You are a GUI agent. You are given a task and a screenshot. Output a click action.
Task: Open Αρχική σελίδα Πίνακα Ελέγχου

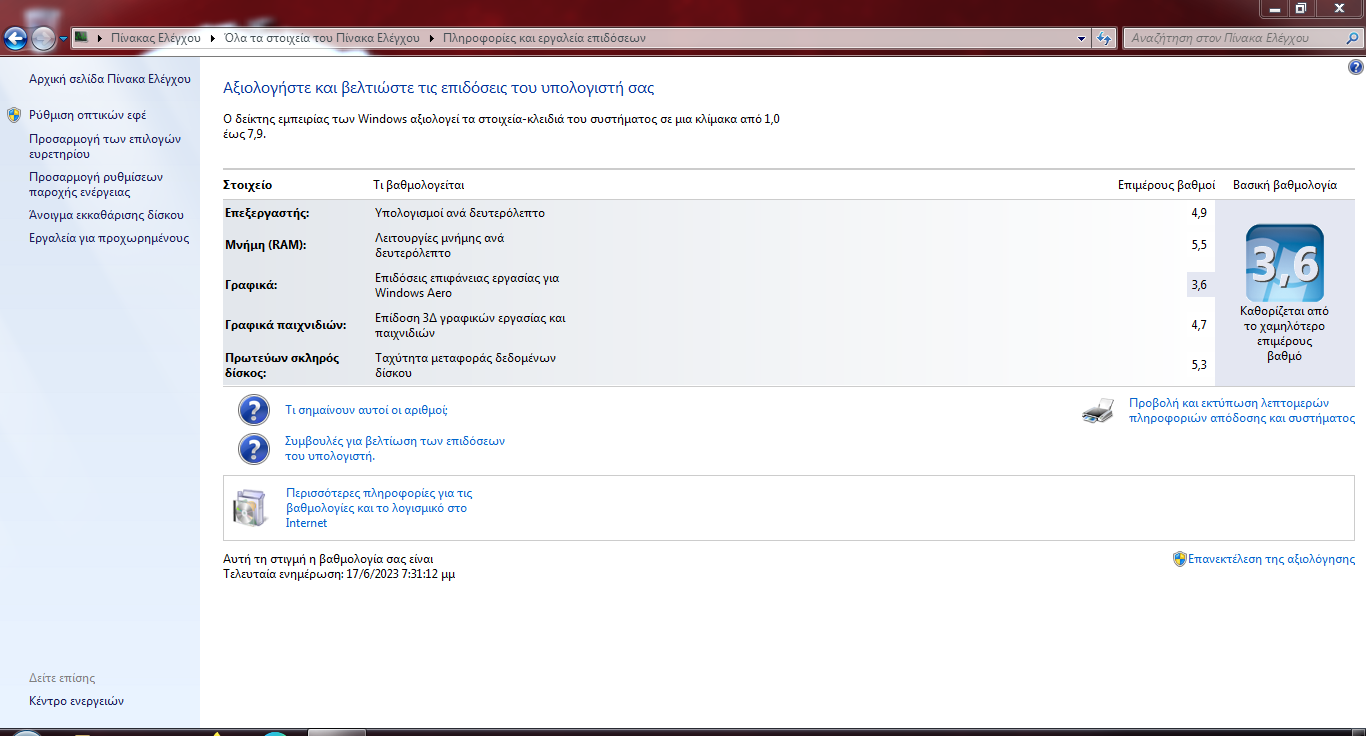click(109, 79)
